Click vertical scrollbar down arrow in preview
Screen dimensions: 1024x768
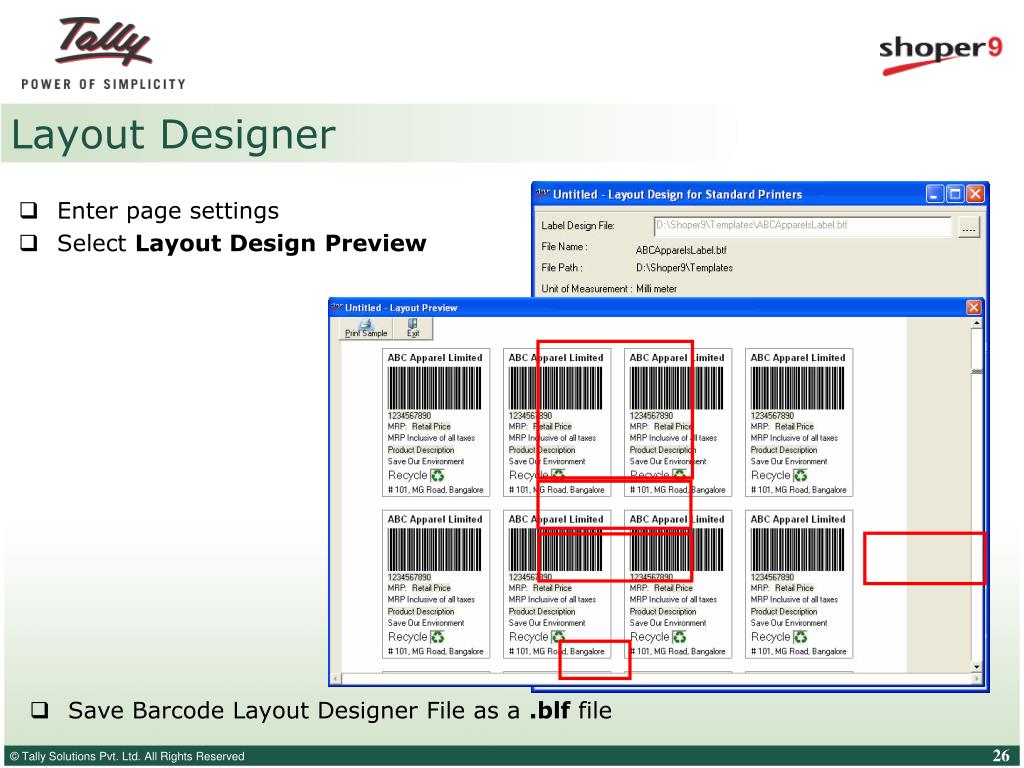point(976,667)
